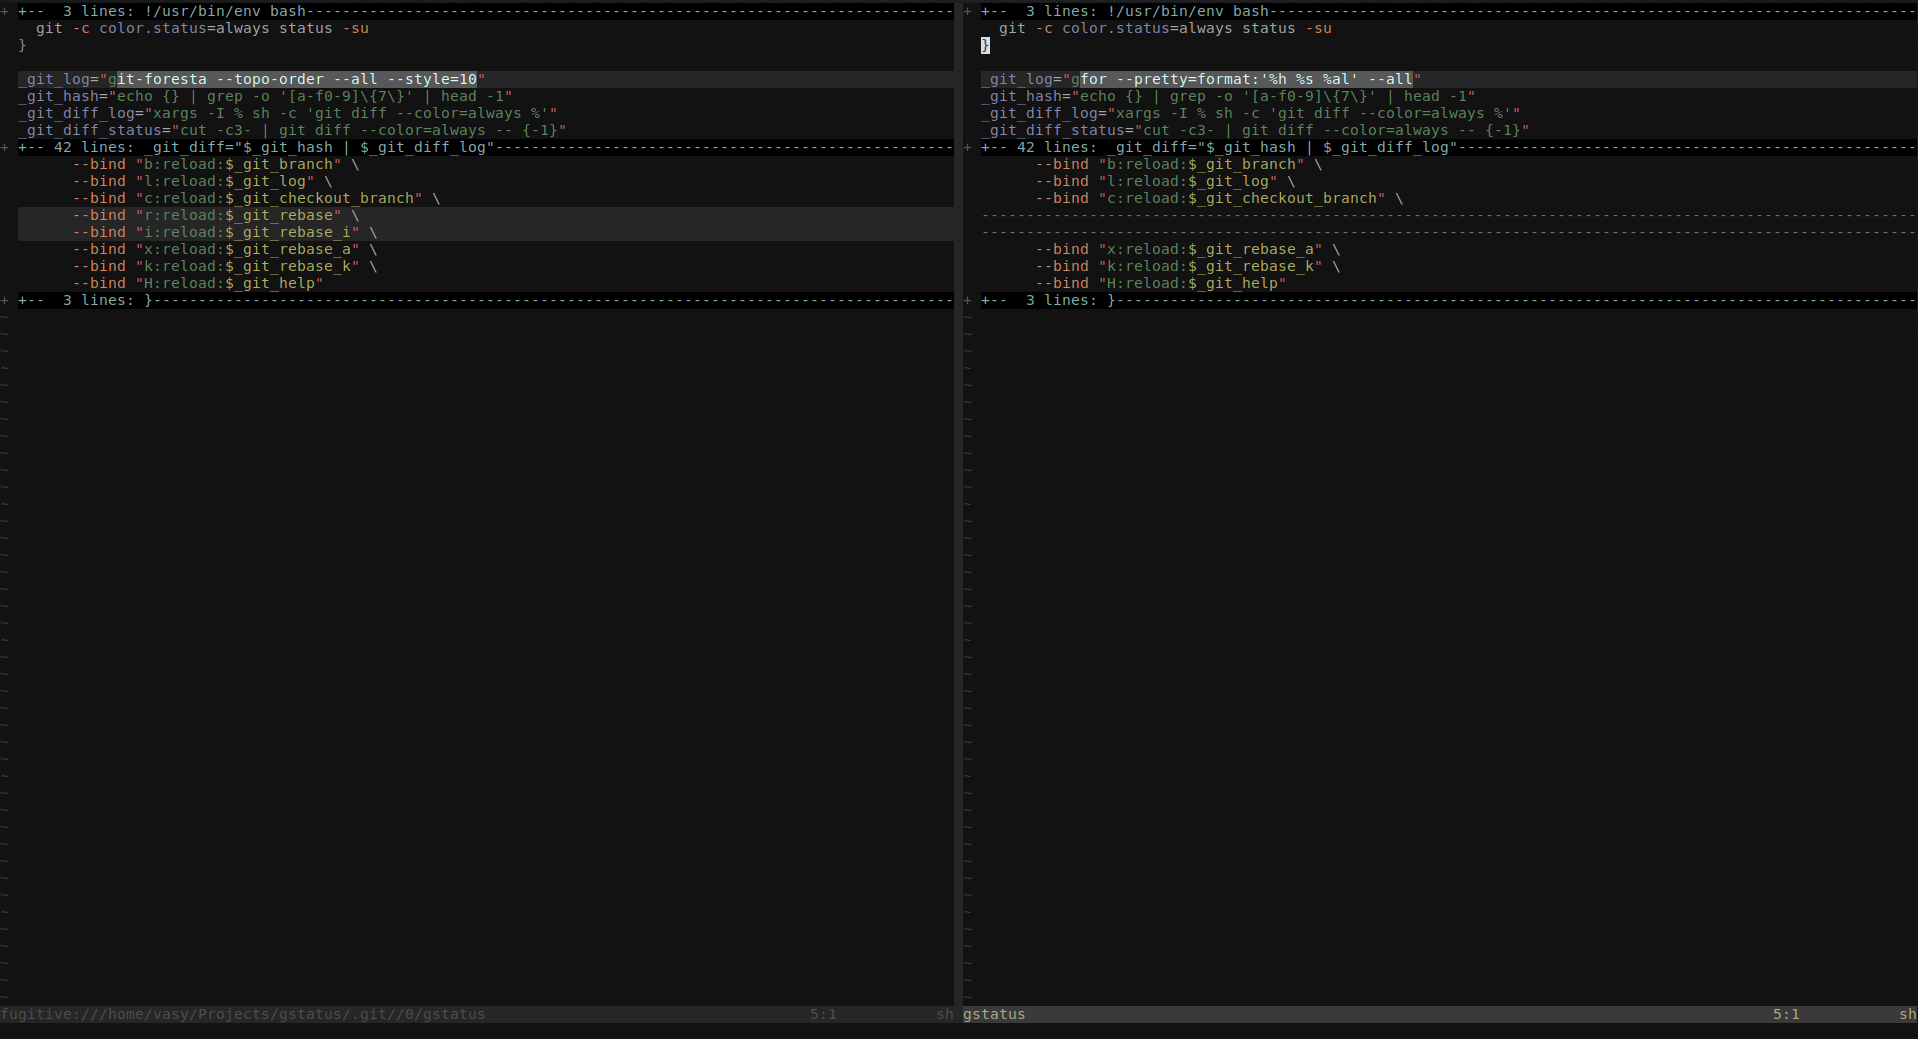Expand the '3 lines: !/usr/bin/env bash' fold in right pane
The image size is (1918, 1039).
point(1449,11)
